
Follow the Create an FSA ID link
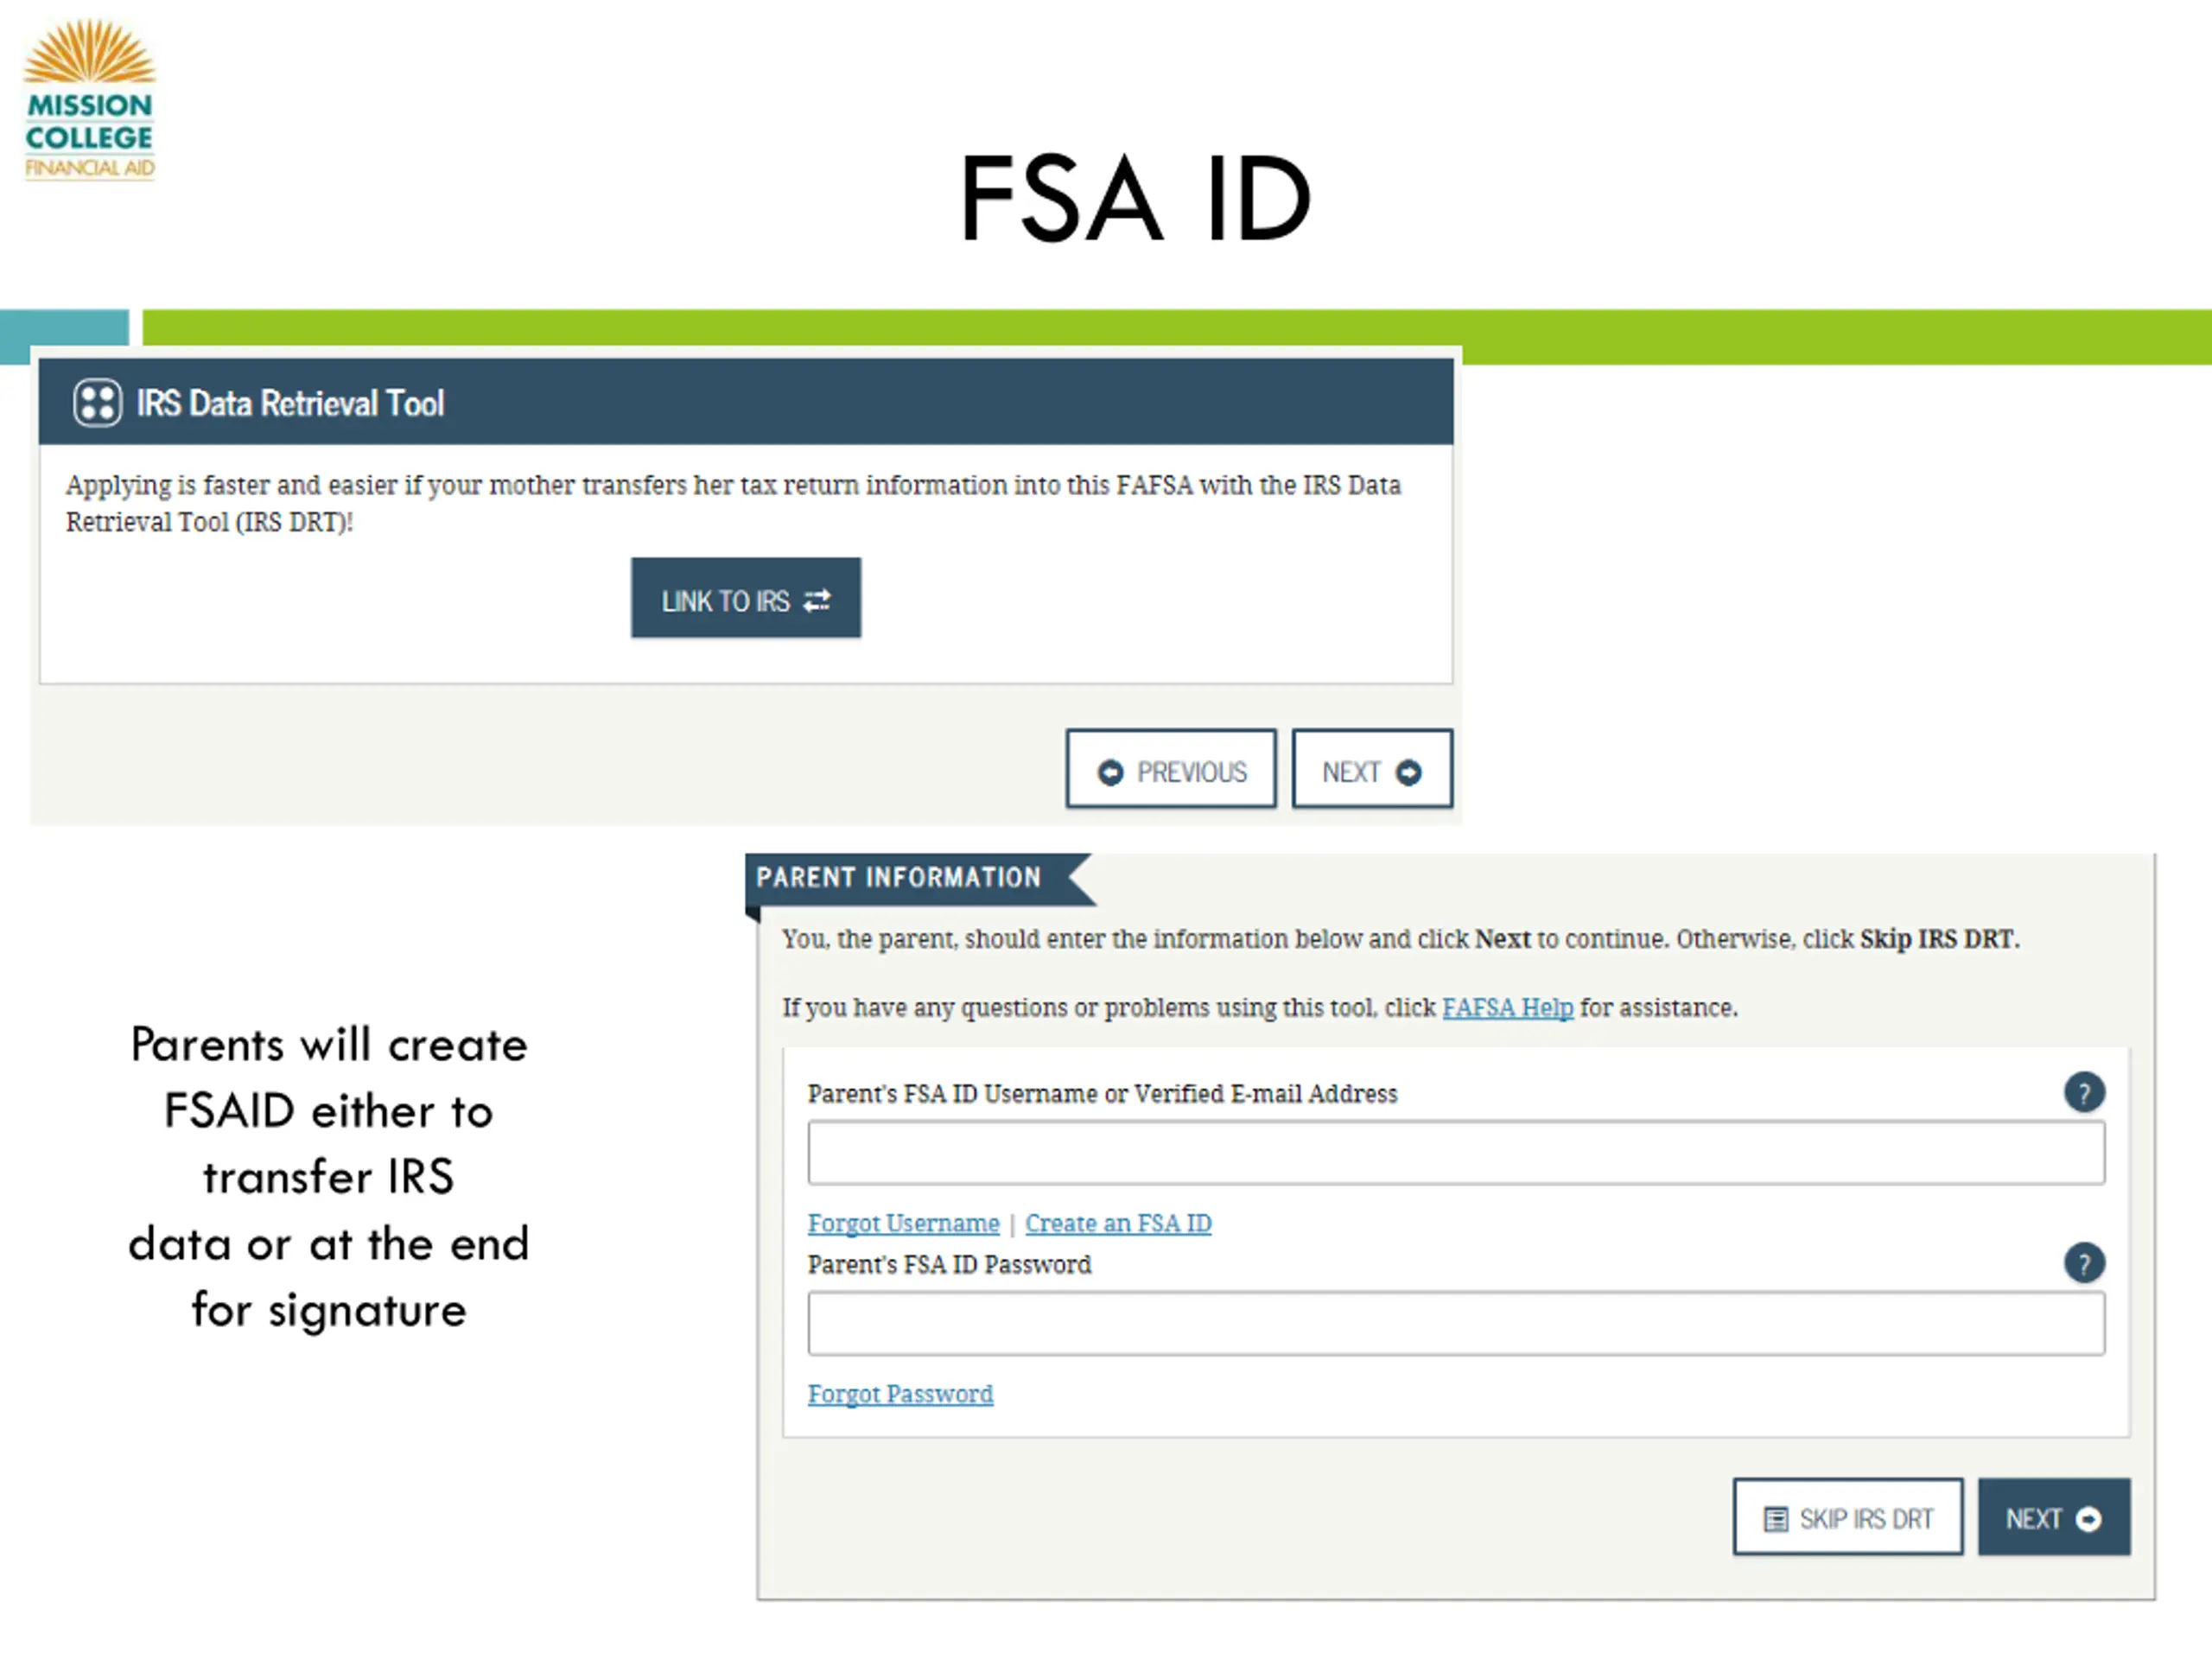[x=1118, y=1224]
